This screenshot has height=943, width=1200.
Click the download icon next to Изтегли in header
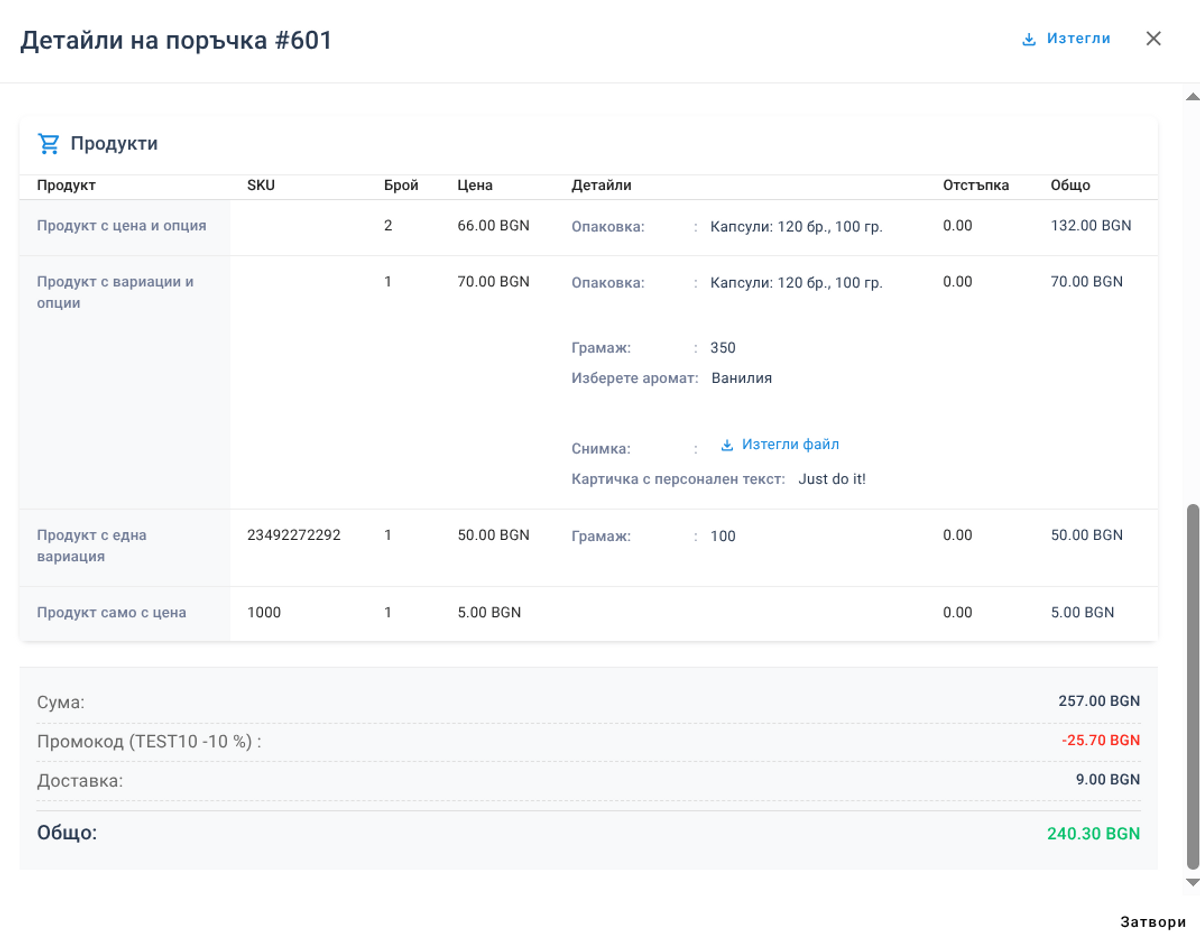coord(1029,40)
